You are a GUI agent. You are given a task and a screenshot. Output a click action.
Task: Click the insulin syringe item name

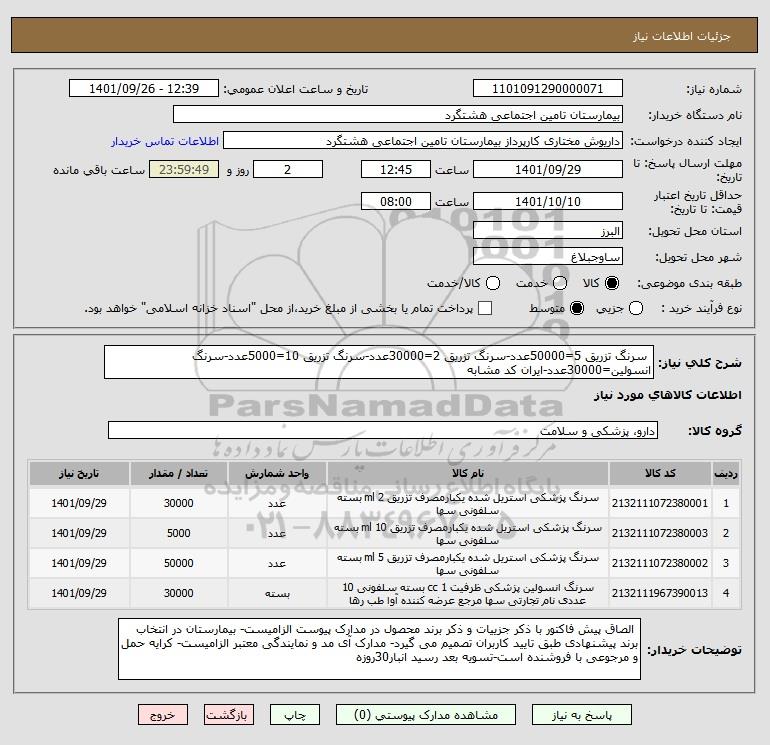[468, 594]
